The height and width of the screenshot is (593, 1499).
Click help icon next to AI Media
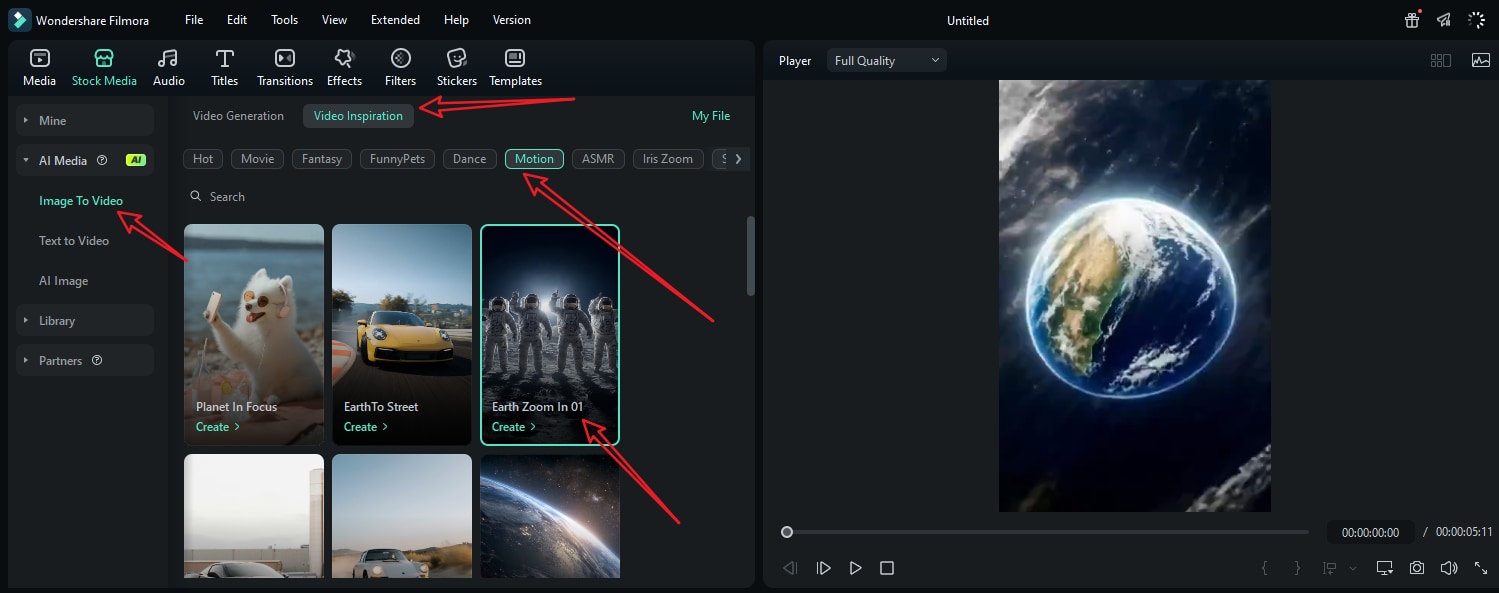tap(102, 160)
